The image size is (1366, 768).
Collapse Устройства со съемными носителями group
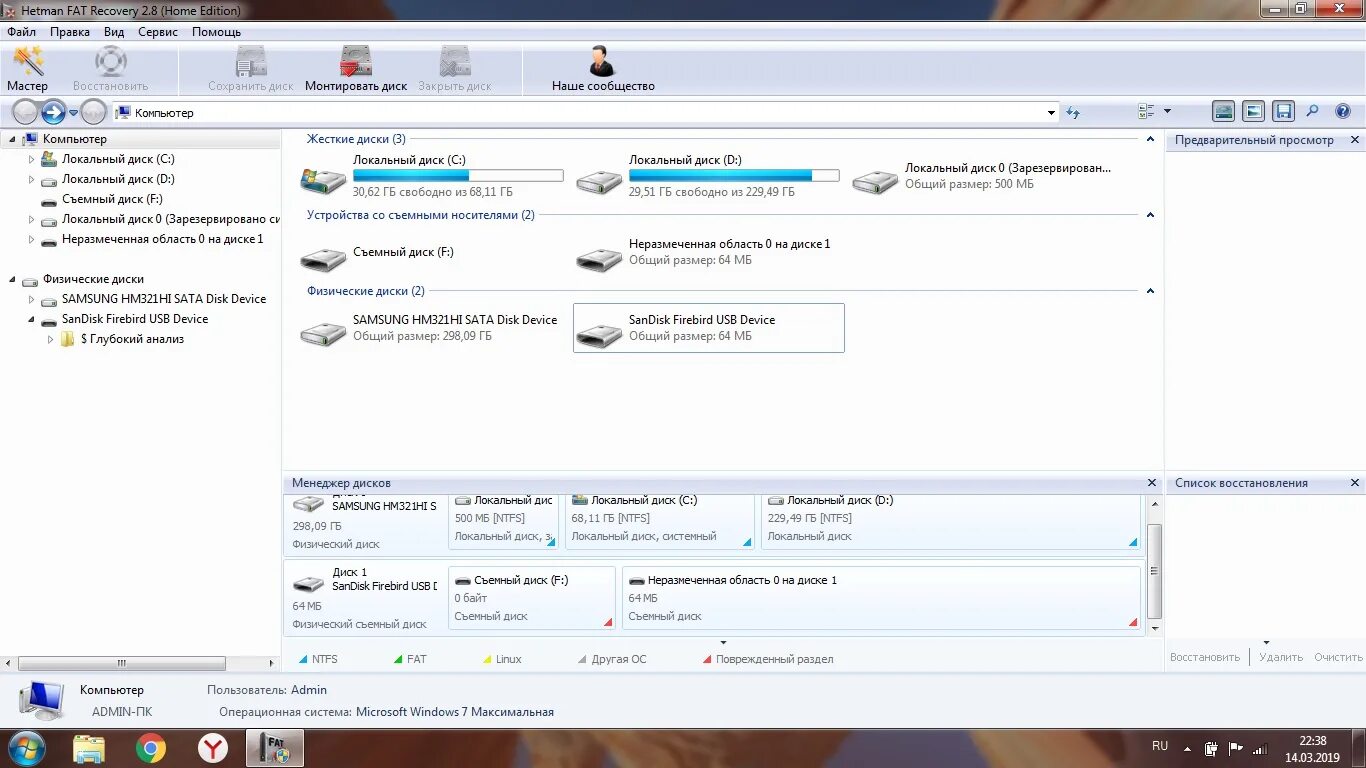pyautogui.click(x=1150, y=215)
